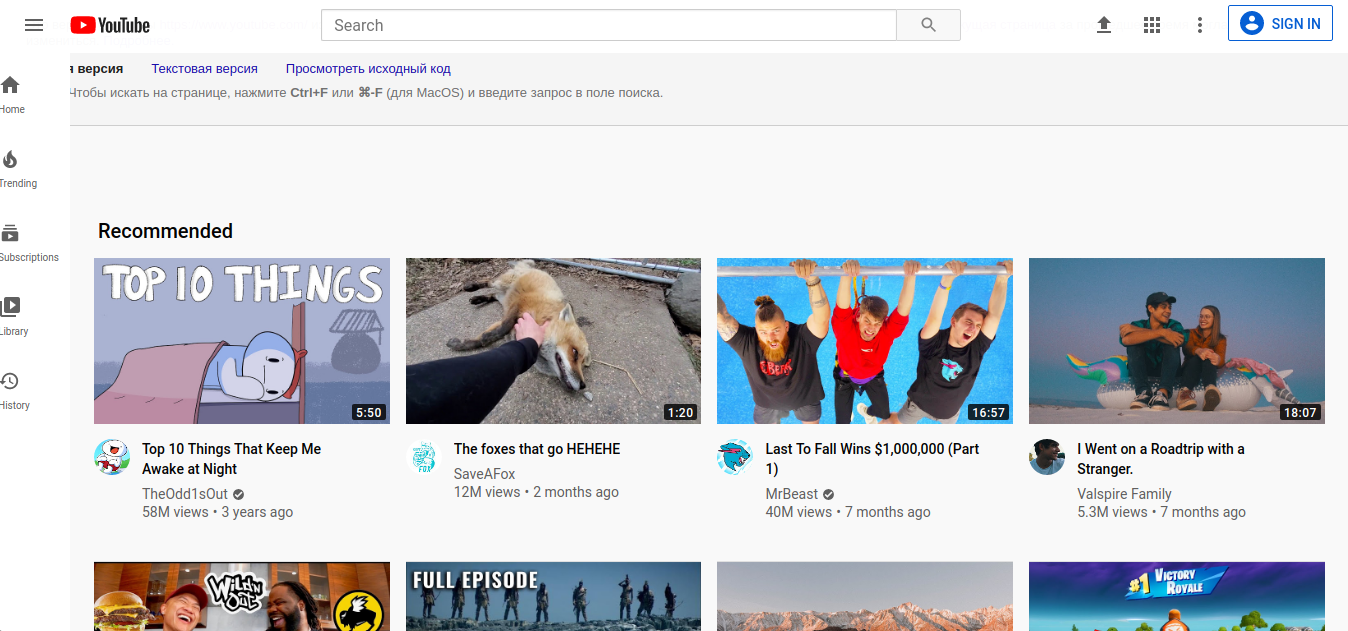The height and width of the screenshot is (631, 1348).
Task: Visit SaveAFox channel name
Action: tap(485, 474)
